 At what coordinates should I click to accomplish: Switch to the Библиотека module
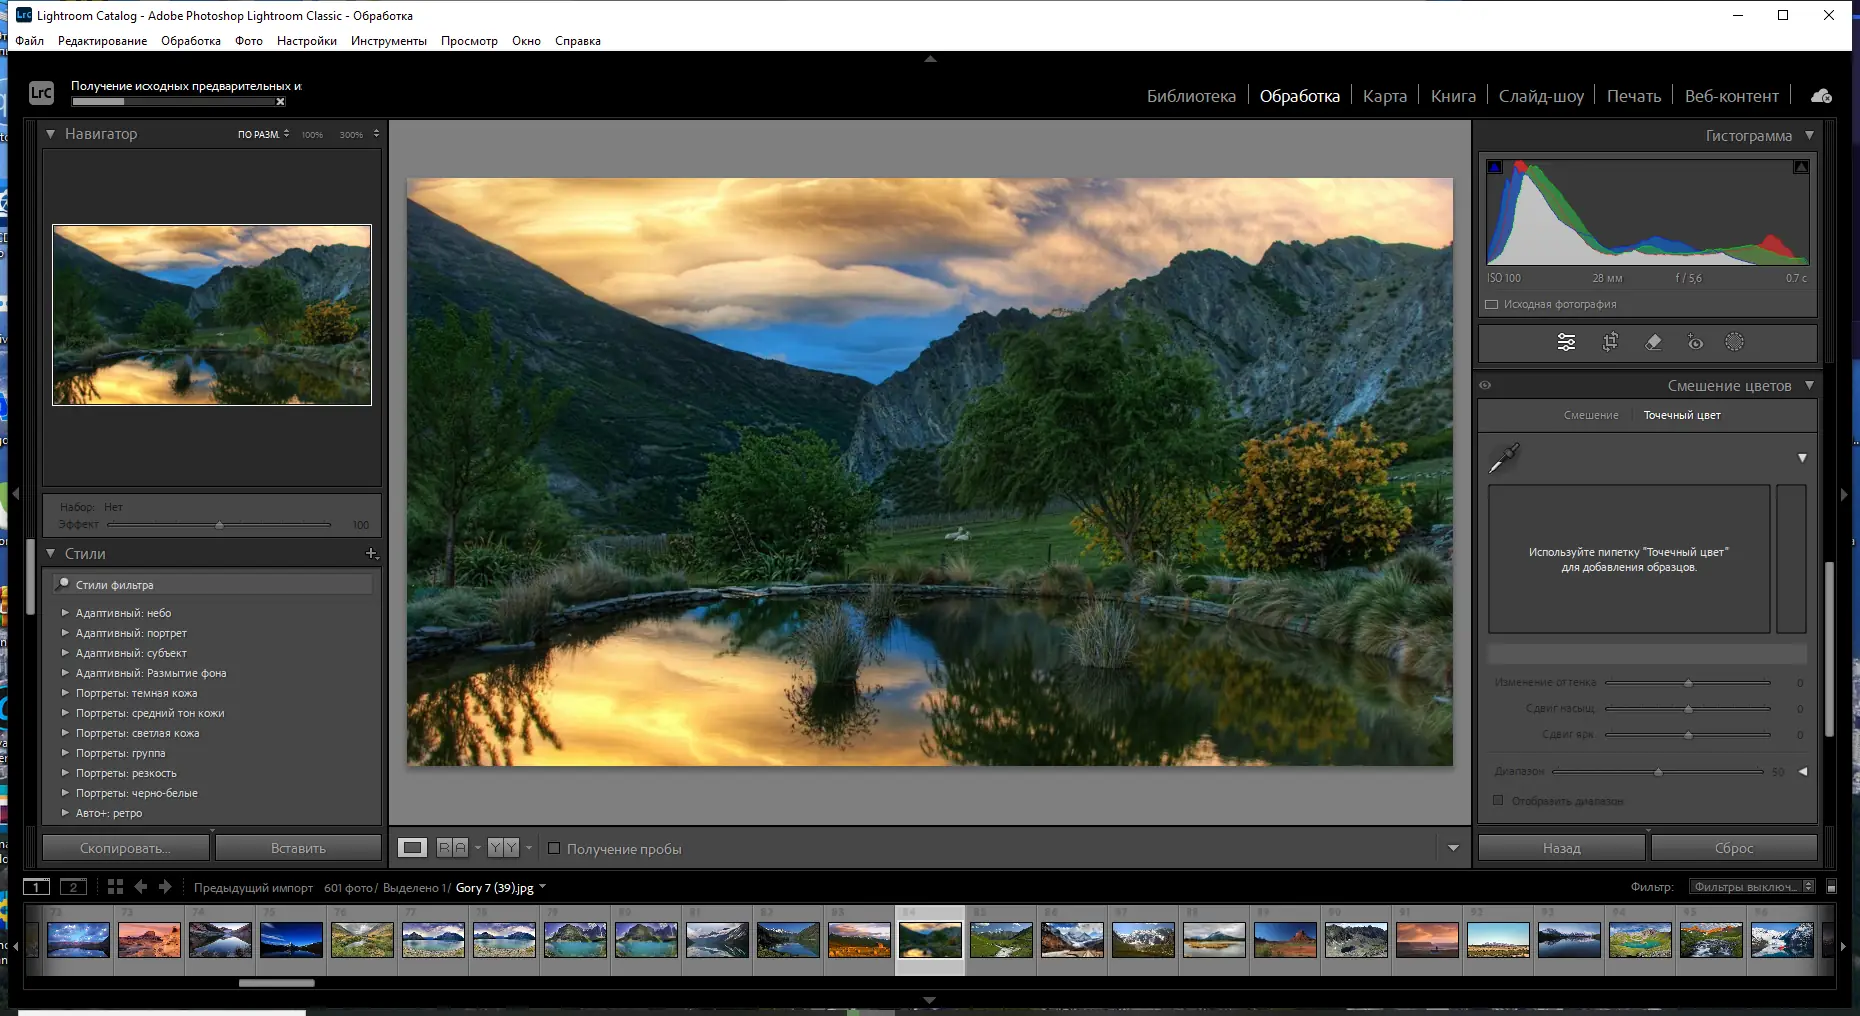[1190, 96]
